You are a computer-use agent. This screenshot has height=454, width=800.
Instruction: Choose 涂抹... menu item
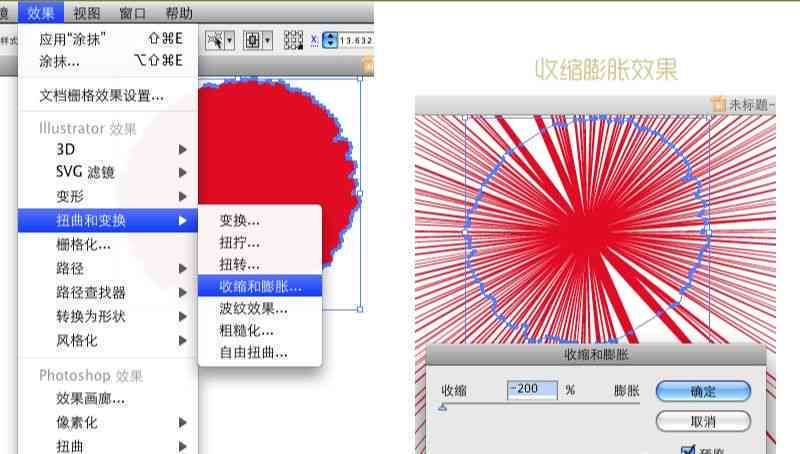coord(108,61)
